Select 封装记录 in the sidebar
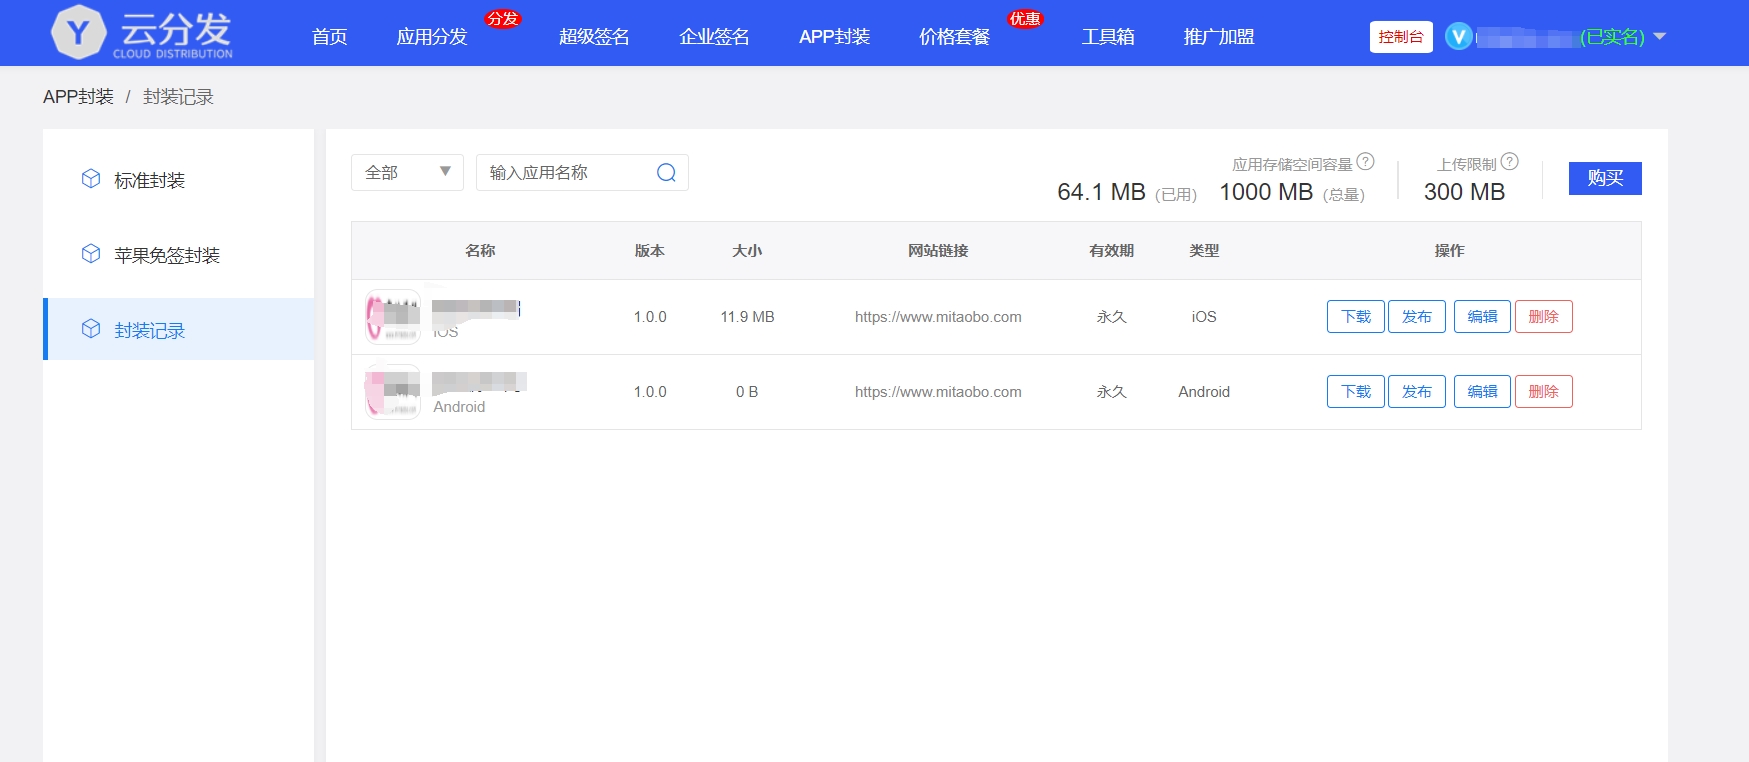Image resolution: width=1749 pixels, height=762 pixels. click(150, 330)
